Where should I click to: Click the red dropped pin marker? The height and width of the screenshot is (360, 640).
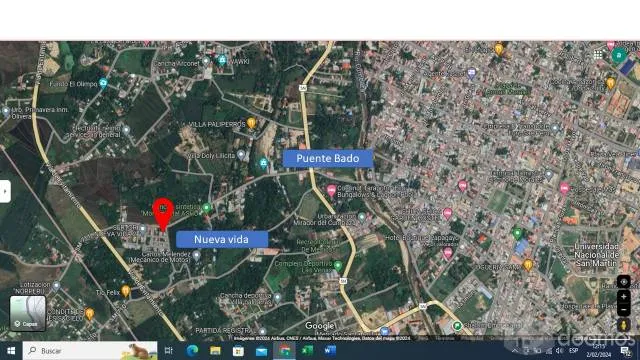163,214
